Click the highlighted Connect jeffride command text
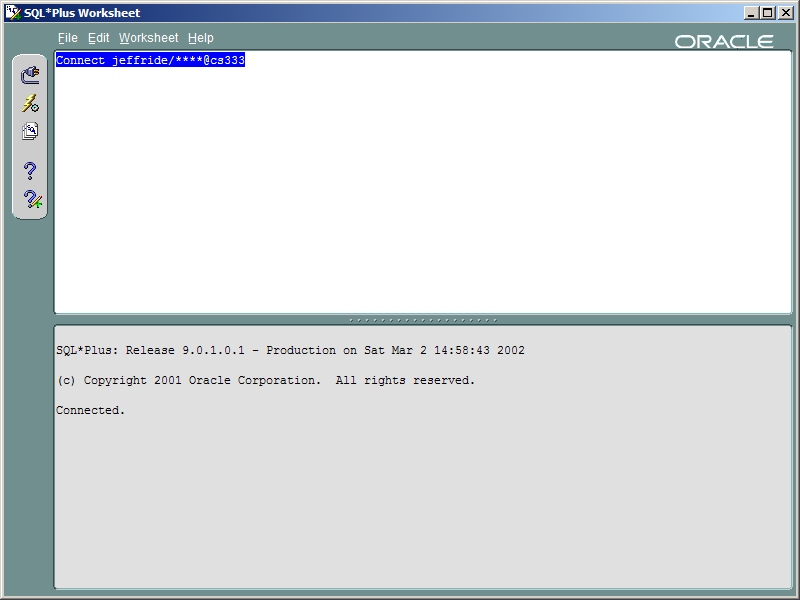The height and width of the screenshot is (600, 800). 150,61
